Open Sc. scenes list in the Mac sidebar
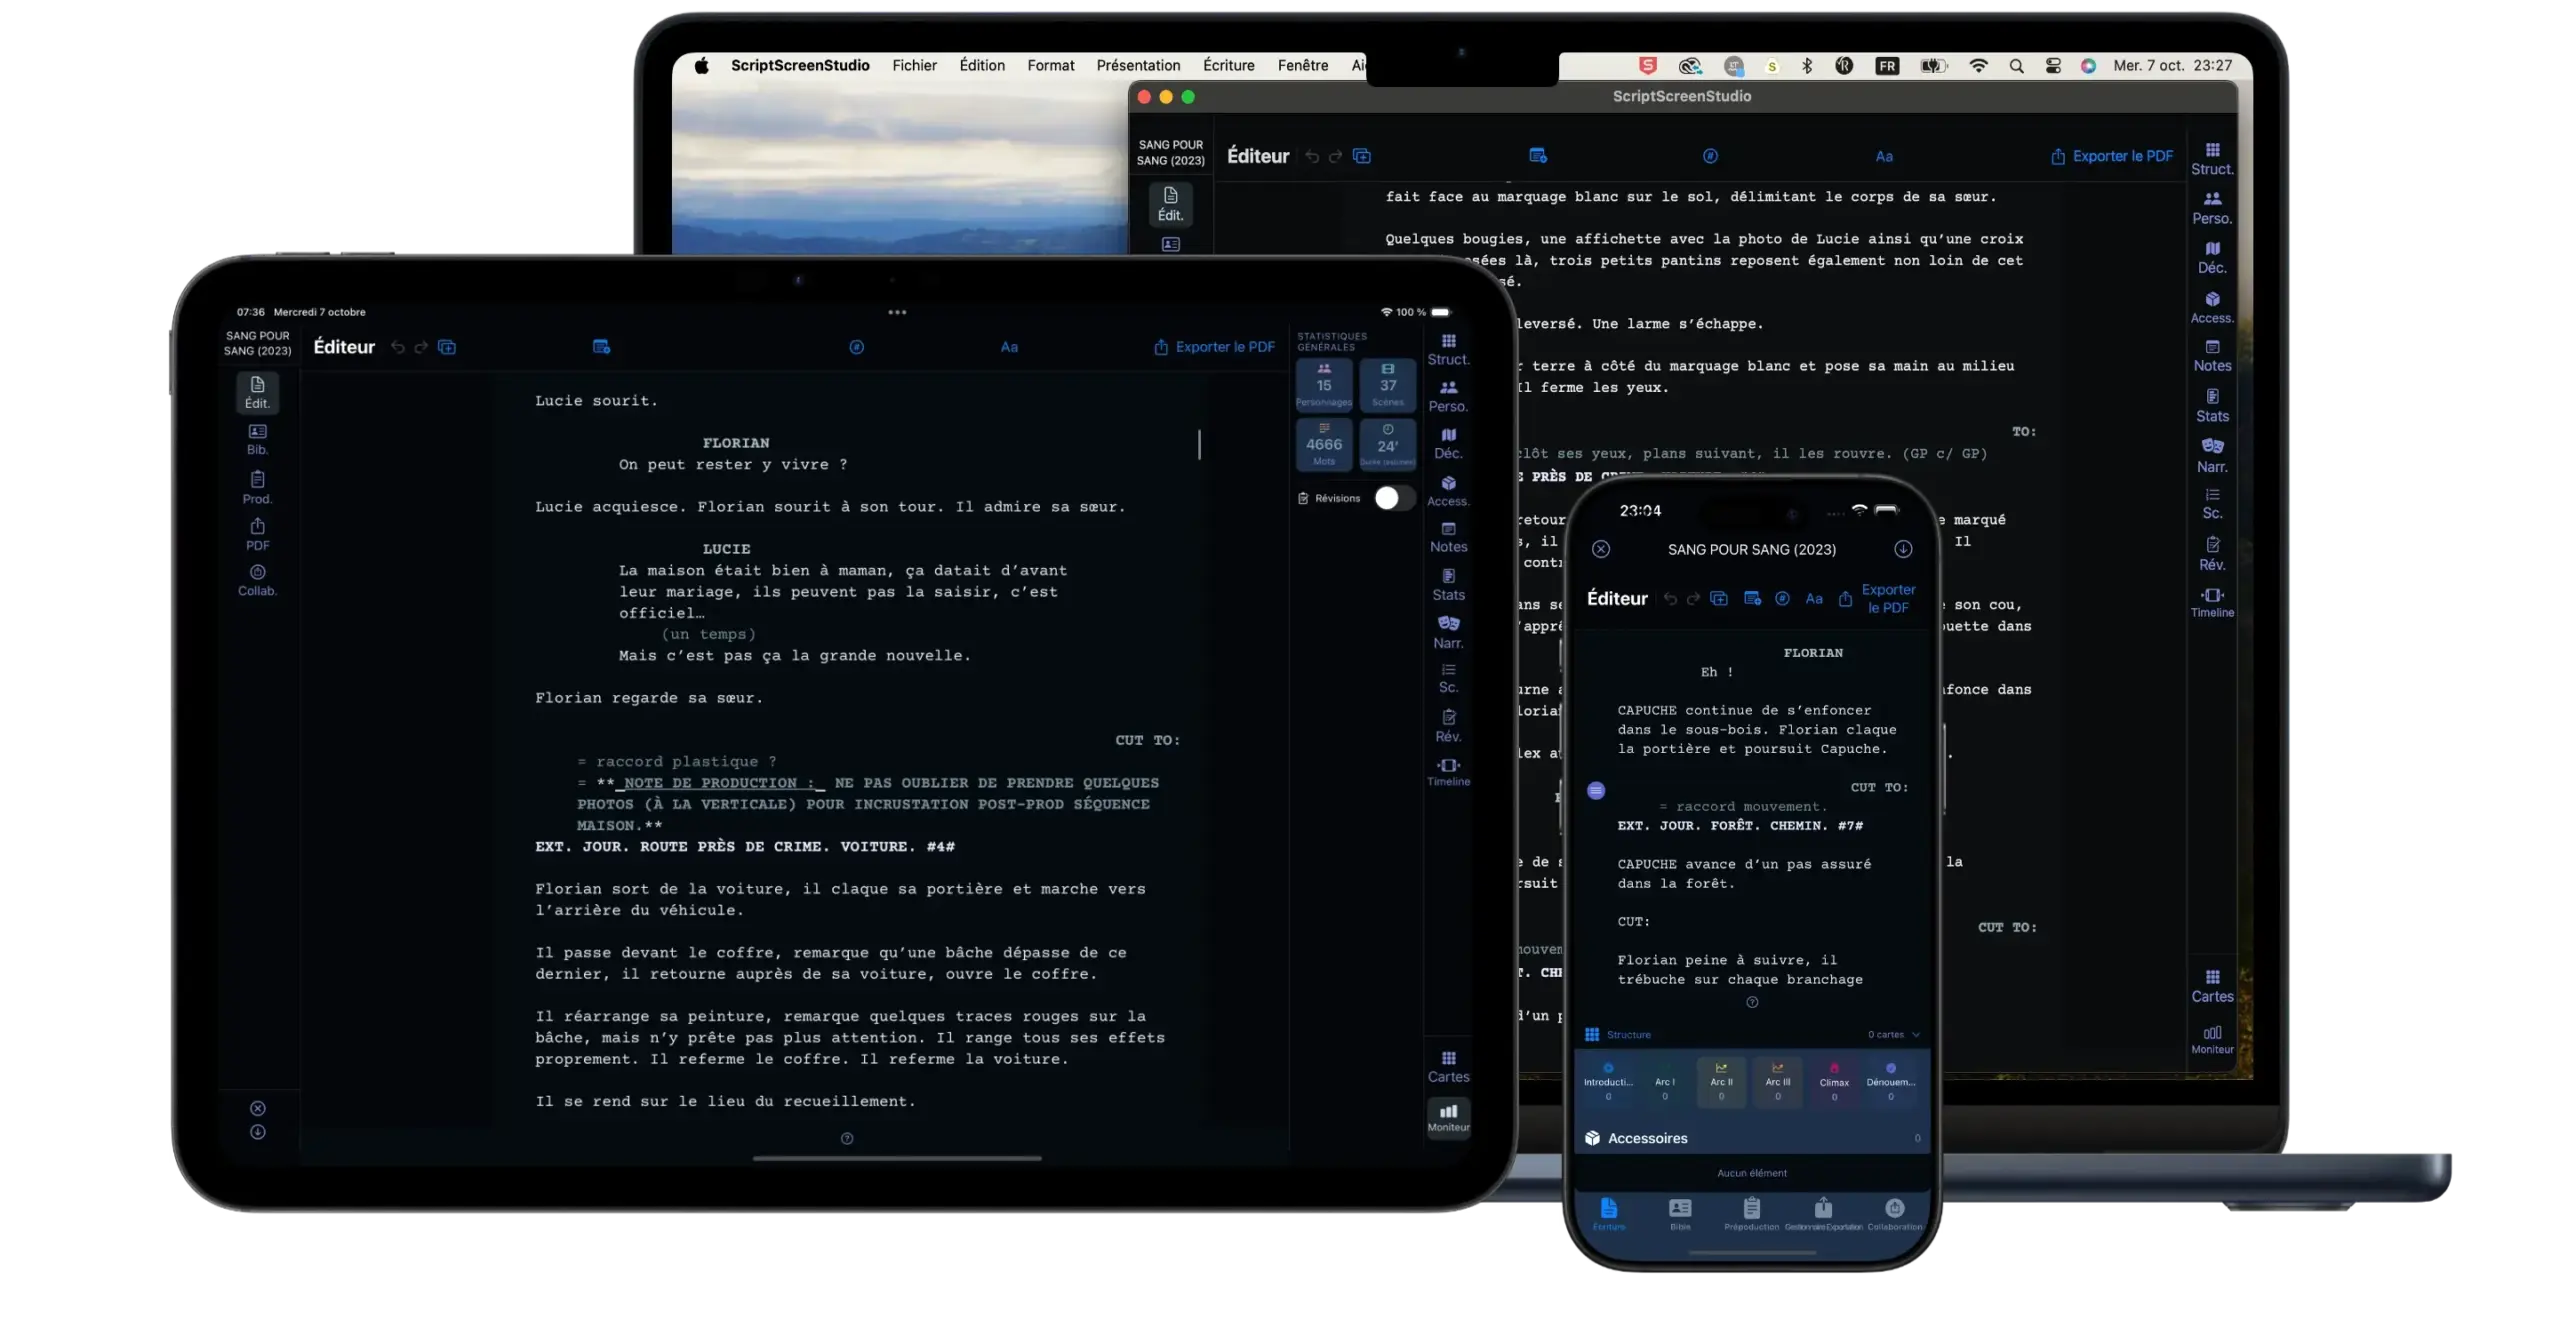This screenshot has height=1336, width=2560. [2211, 503]
